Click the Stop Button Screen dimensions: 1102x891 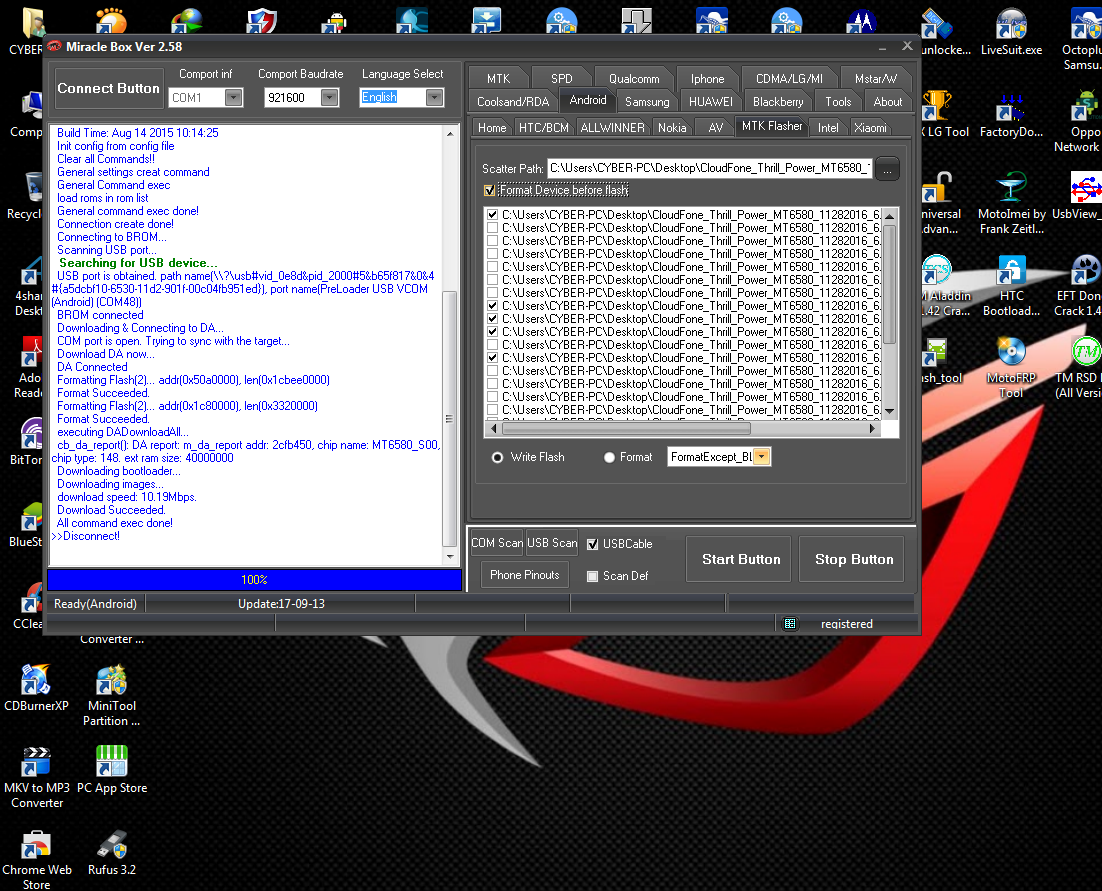[x=852, y=559]
